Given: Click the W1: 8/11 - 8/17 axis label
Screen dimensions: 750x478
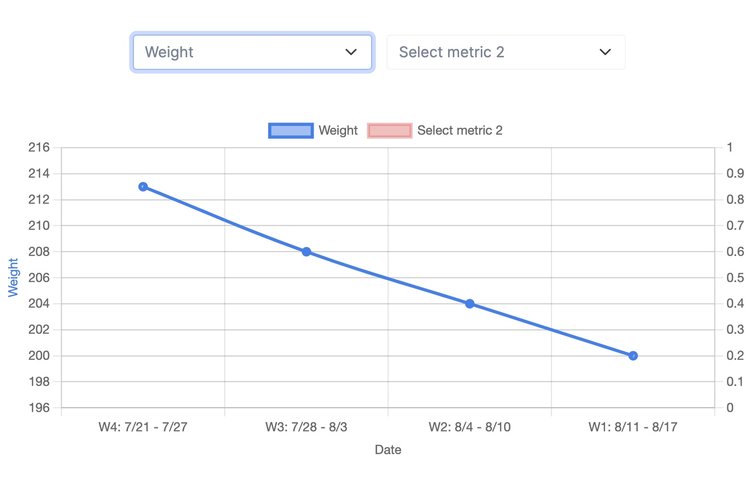Looking at the screenshot, I should coord(633,427).
